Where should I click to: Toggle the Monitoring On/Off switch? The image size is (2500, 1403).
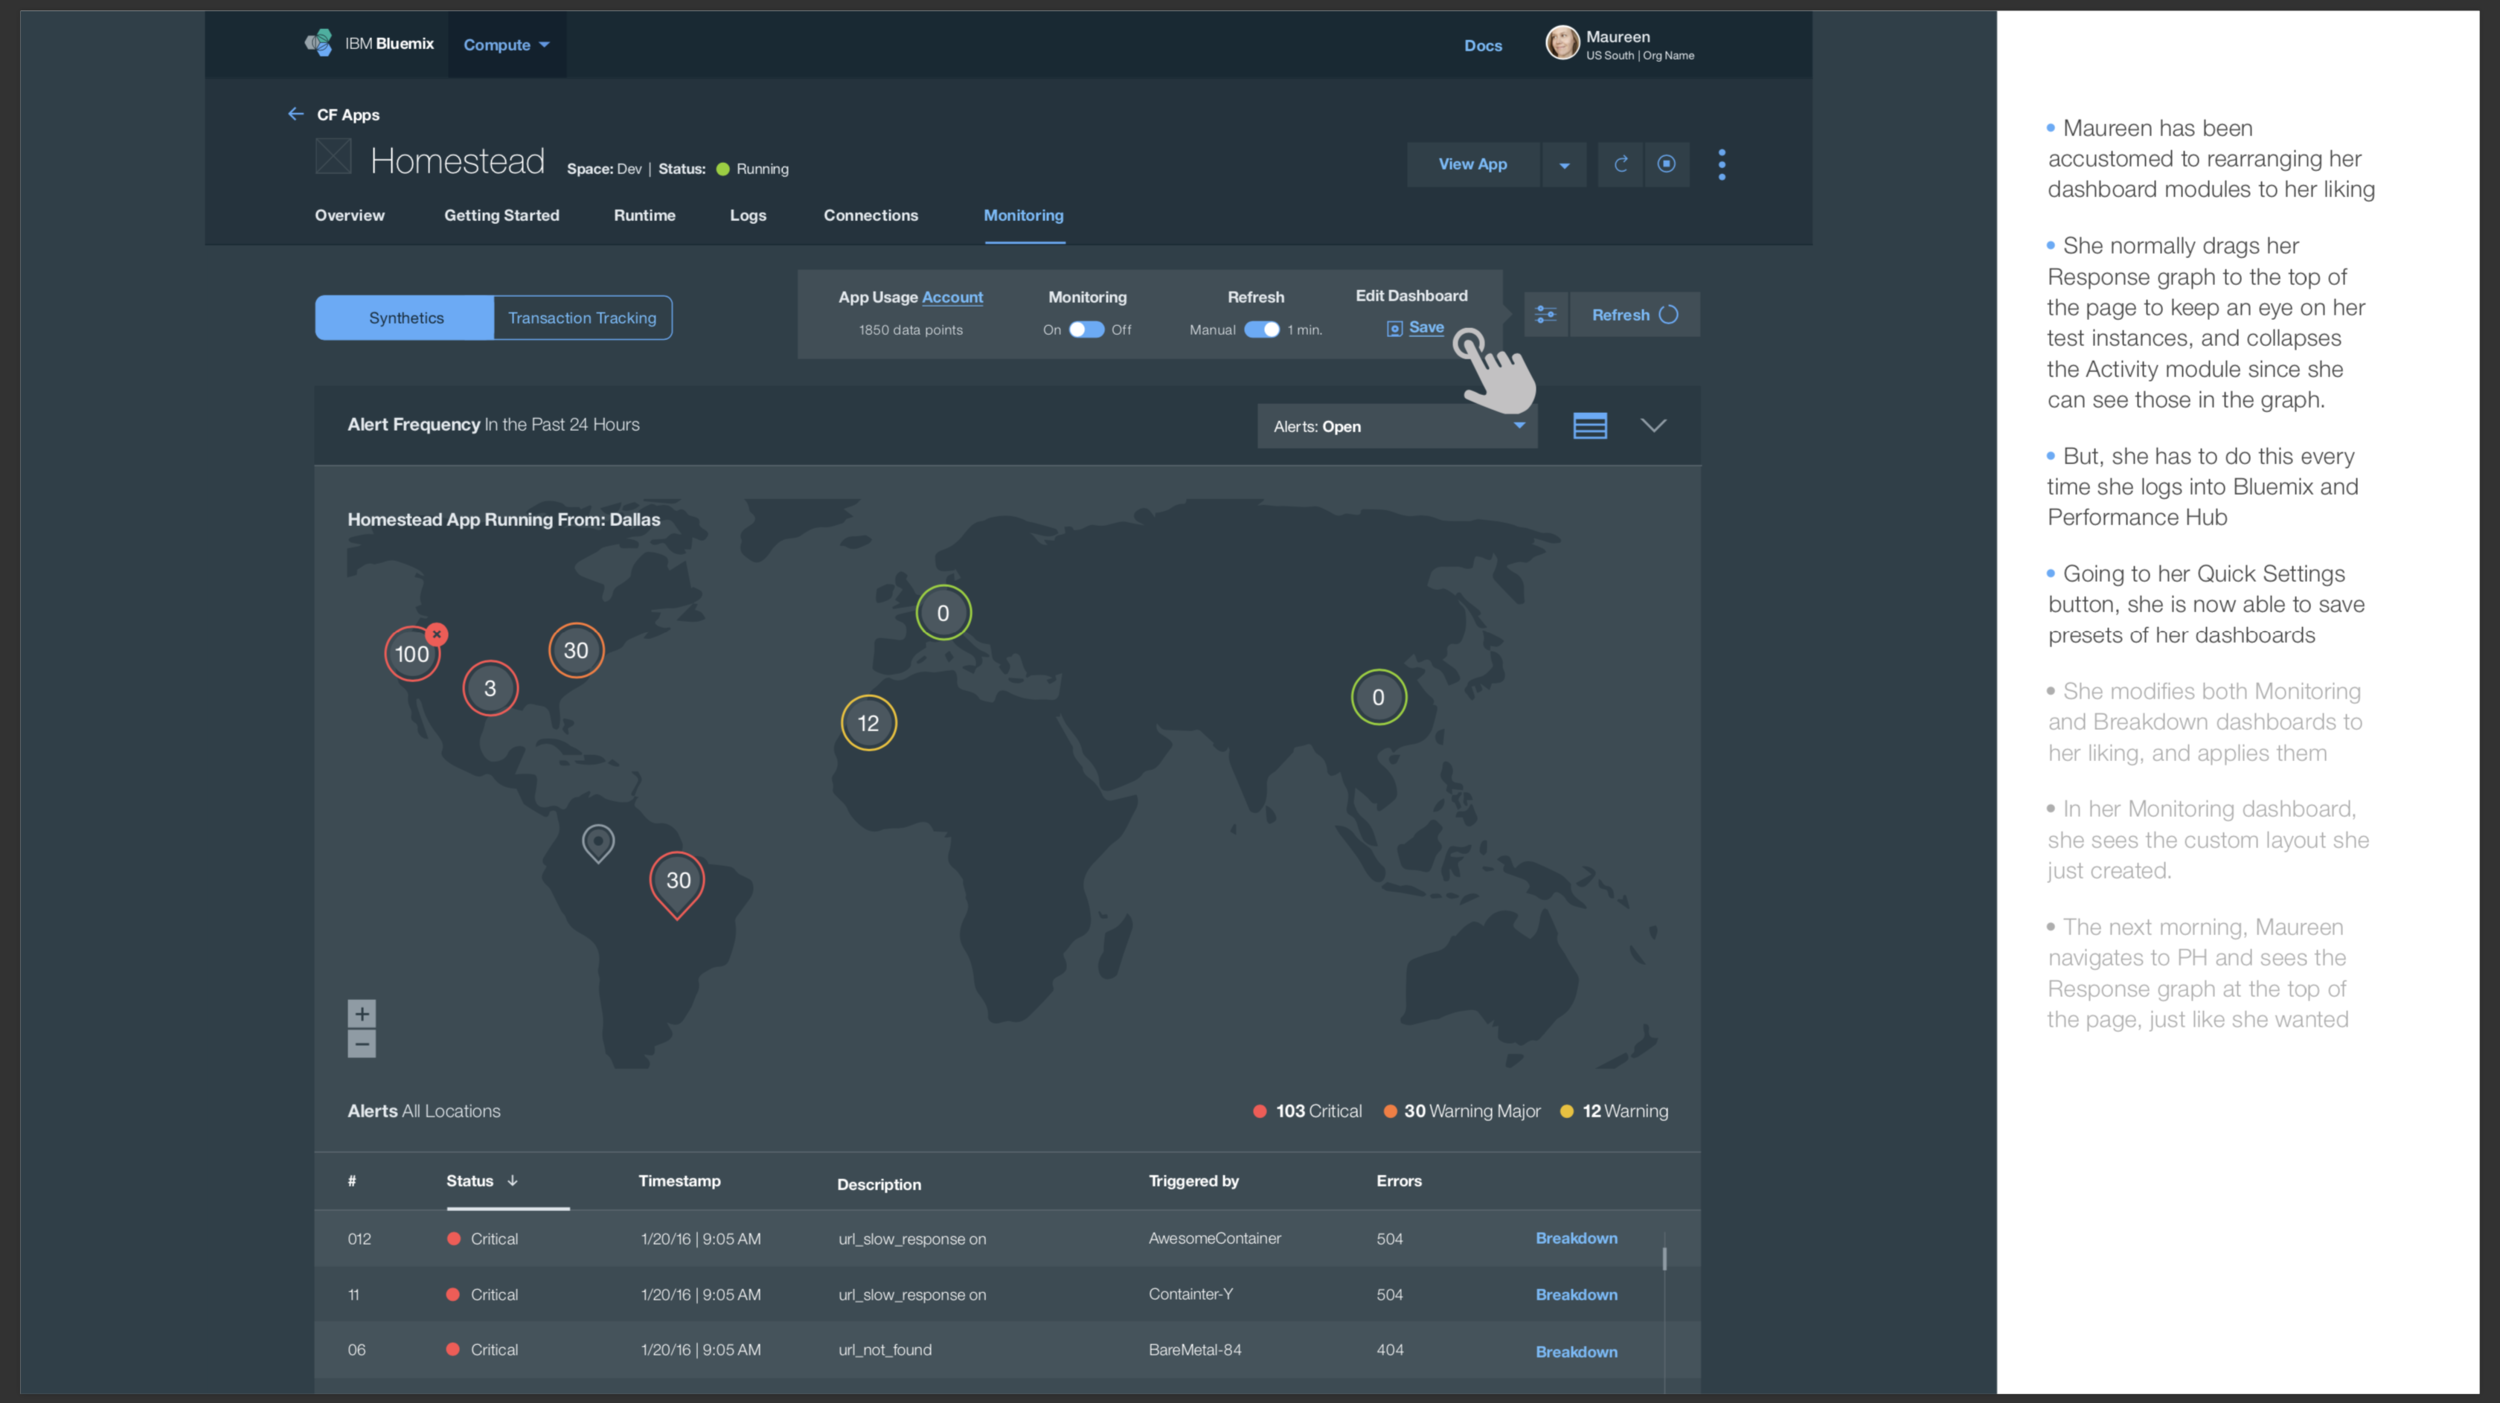pyautogui.click(x=1086, y=330)
